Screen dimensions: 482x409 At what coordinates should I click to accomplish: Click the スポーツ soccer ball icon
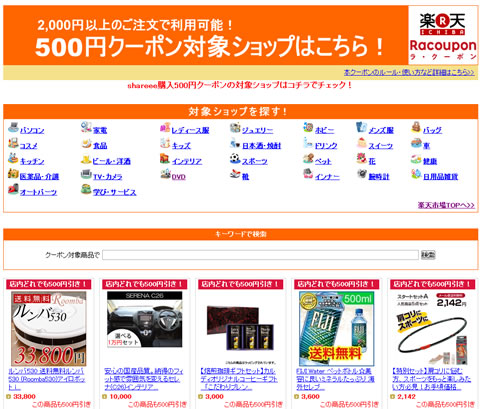tap(235, 159)
